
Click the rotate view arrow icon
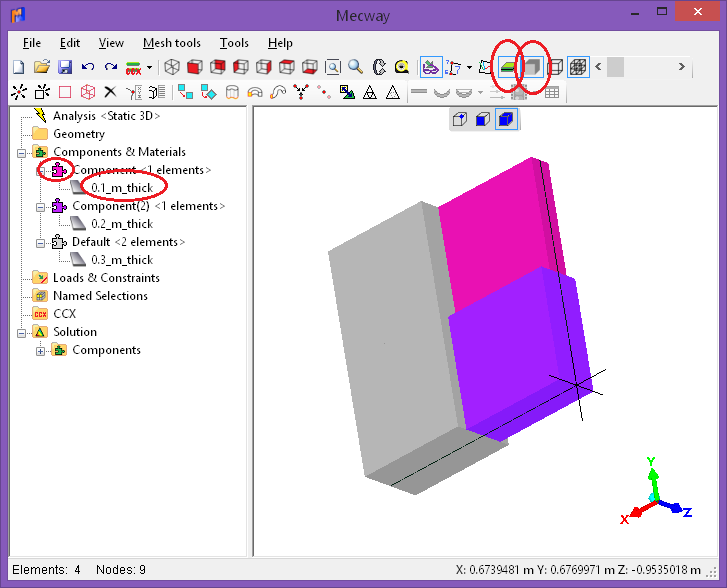379,67
